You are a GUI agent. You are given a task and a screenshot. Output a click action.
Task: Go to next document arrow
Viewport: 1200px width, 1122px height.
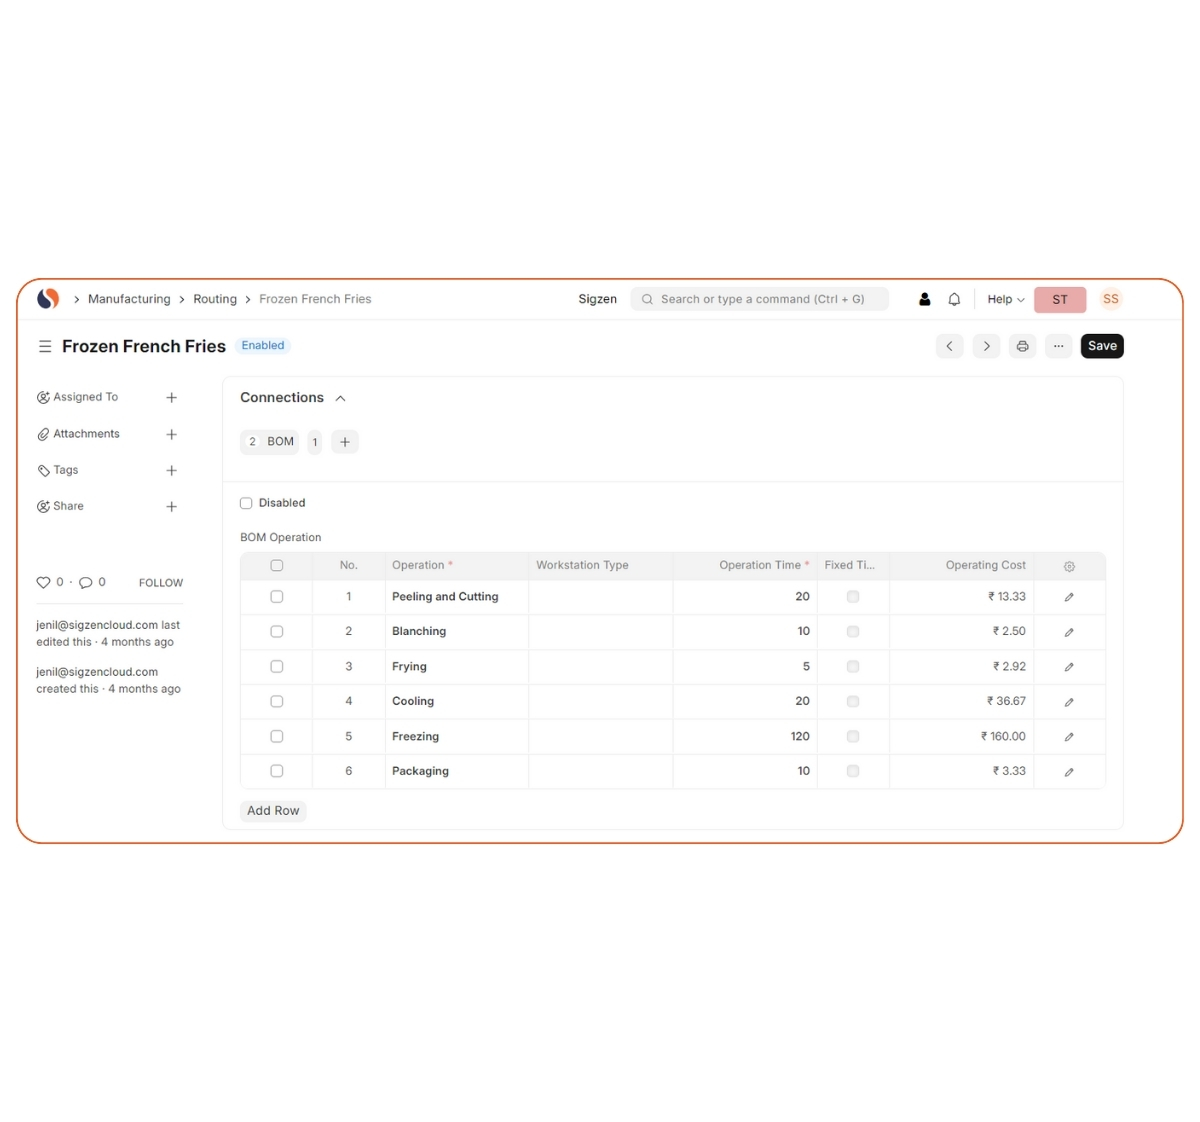coord(986,346)
